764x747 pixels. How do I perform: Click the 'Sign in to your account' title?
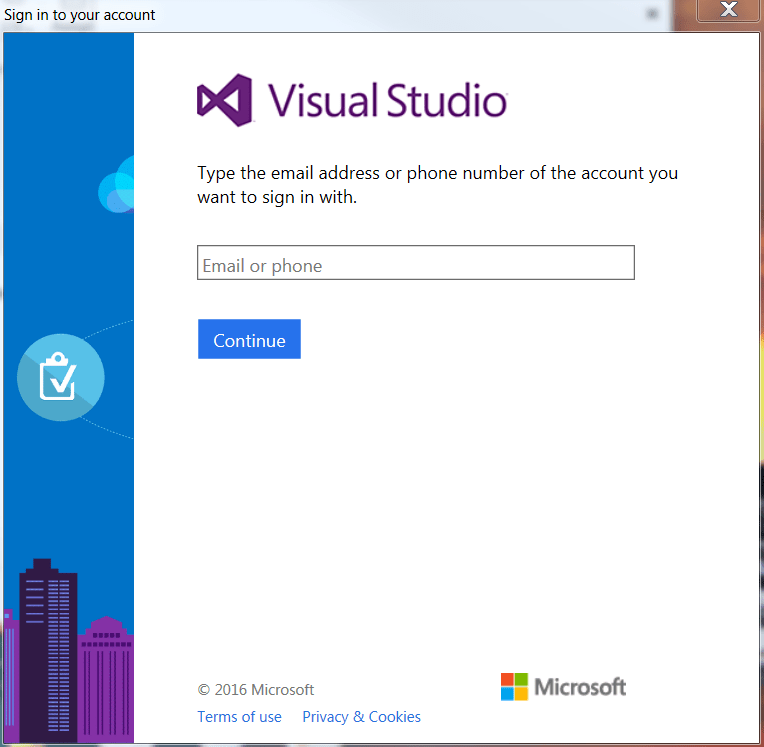pos(80,15)
